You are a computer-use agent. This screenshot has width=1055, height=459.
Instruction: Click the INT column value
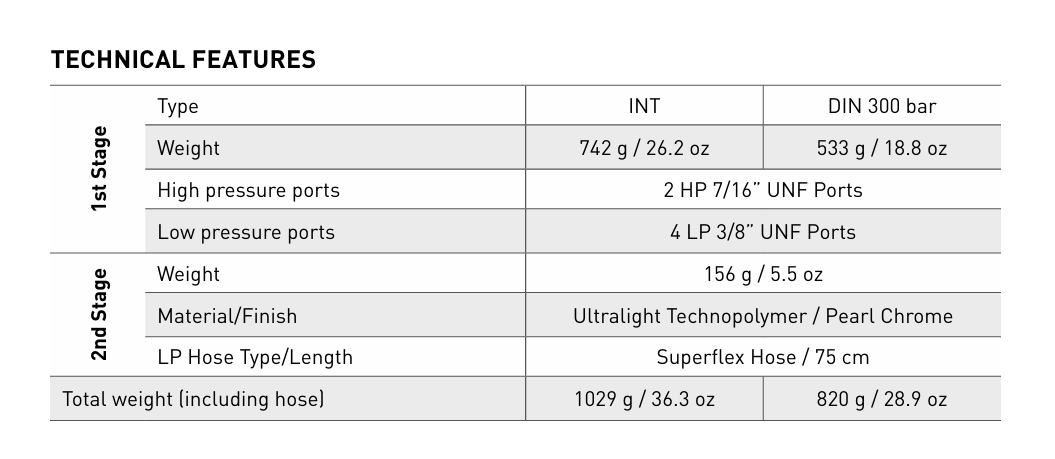coord(644,106)
